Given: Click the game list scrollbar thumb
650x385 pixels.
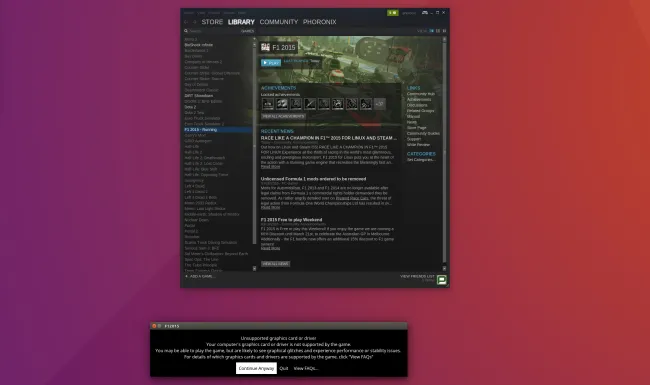Looking at the screenshot, I should (255, 143).
